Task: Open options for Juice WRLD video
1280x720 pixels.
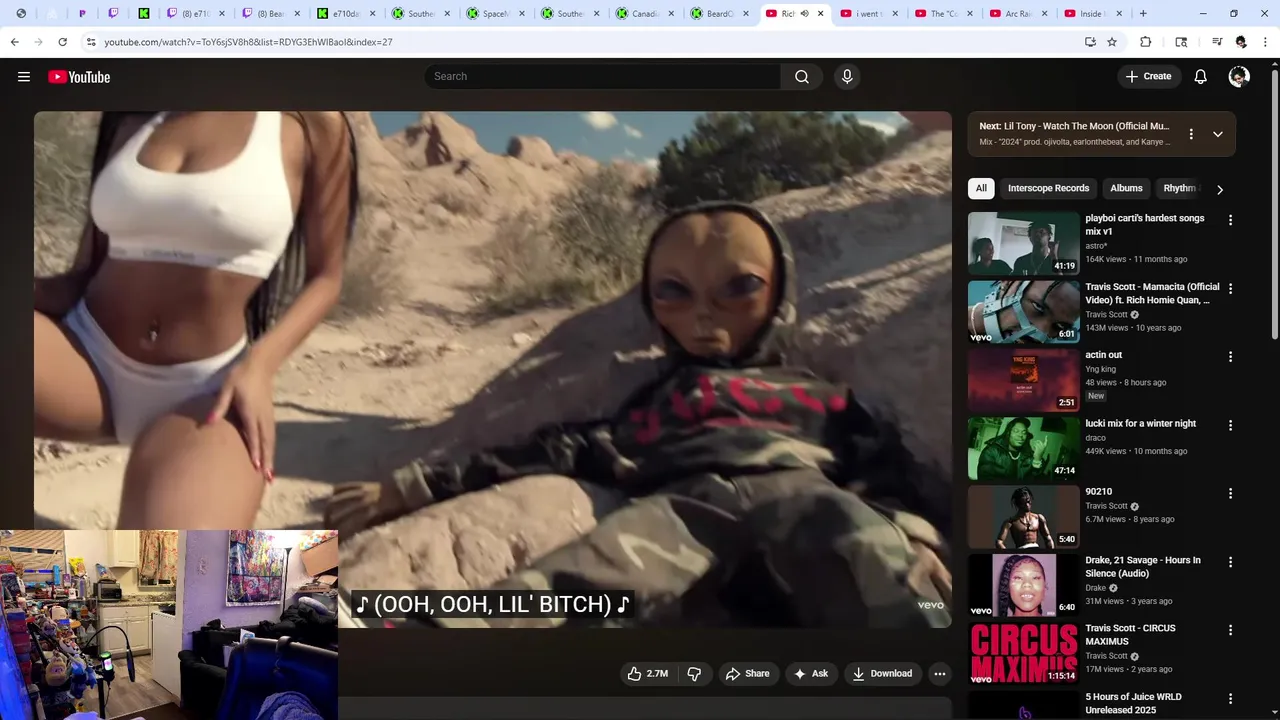Action: (1230, 698)
